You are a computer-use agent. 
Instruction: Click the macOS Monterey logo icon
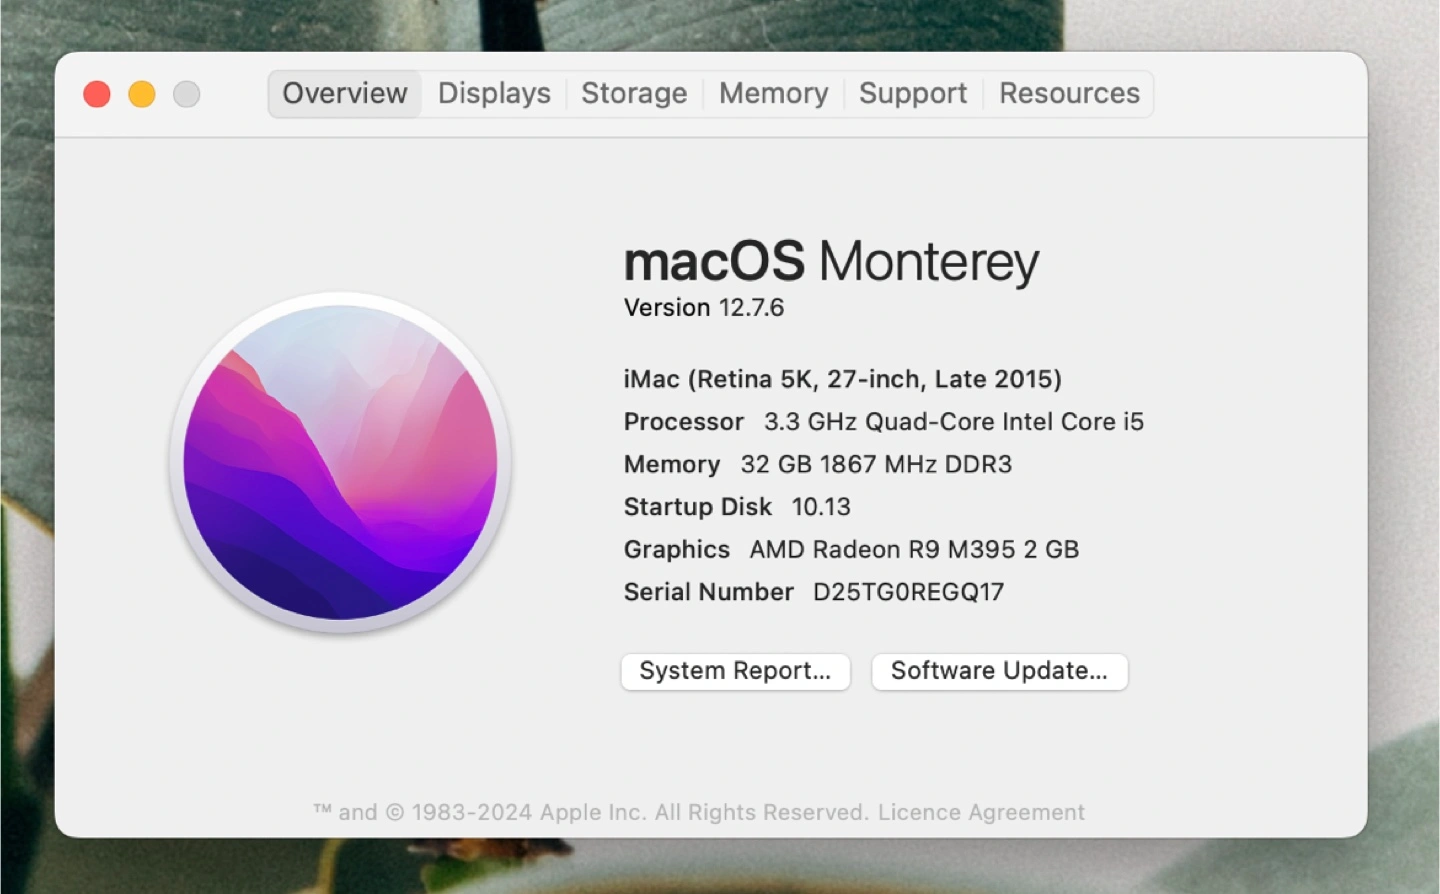[340, 462]
